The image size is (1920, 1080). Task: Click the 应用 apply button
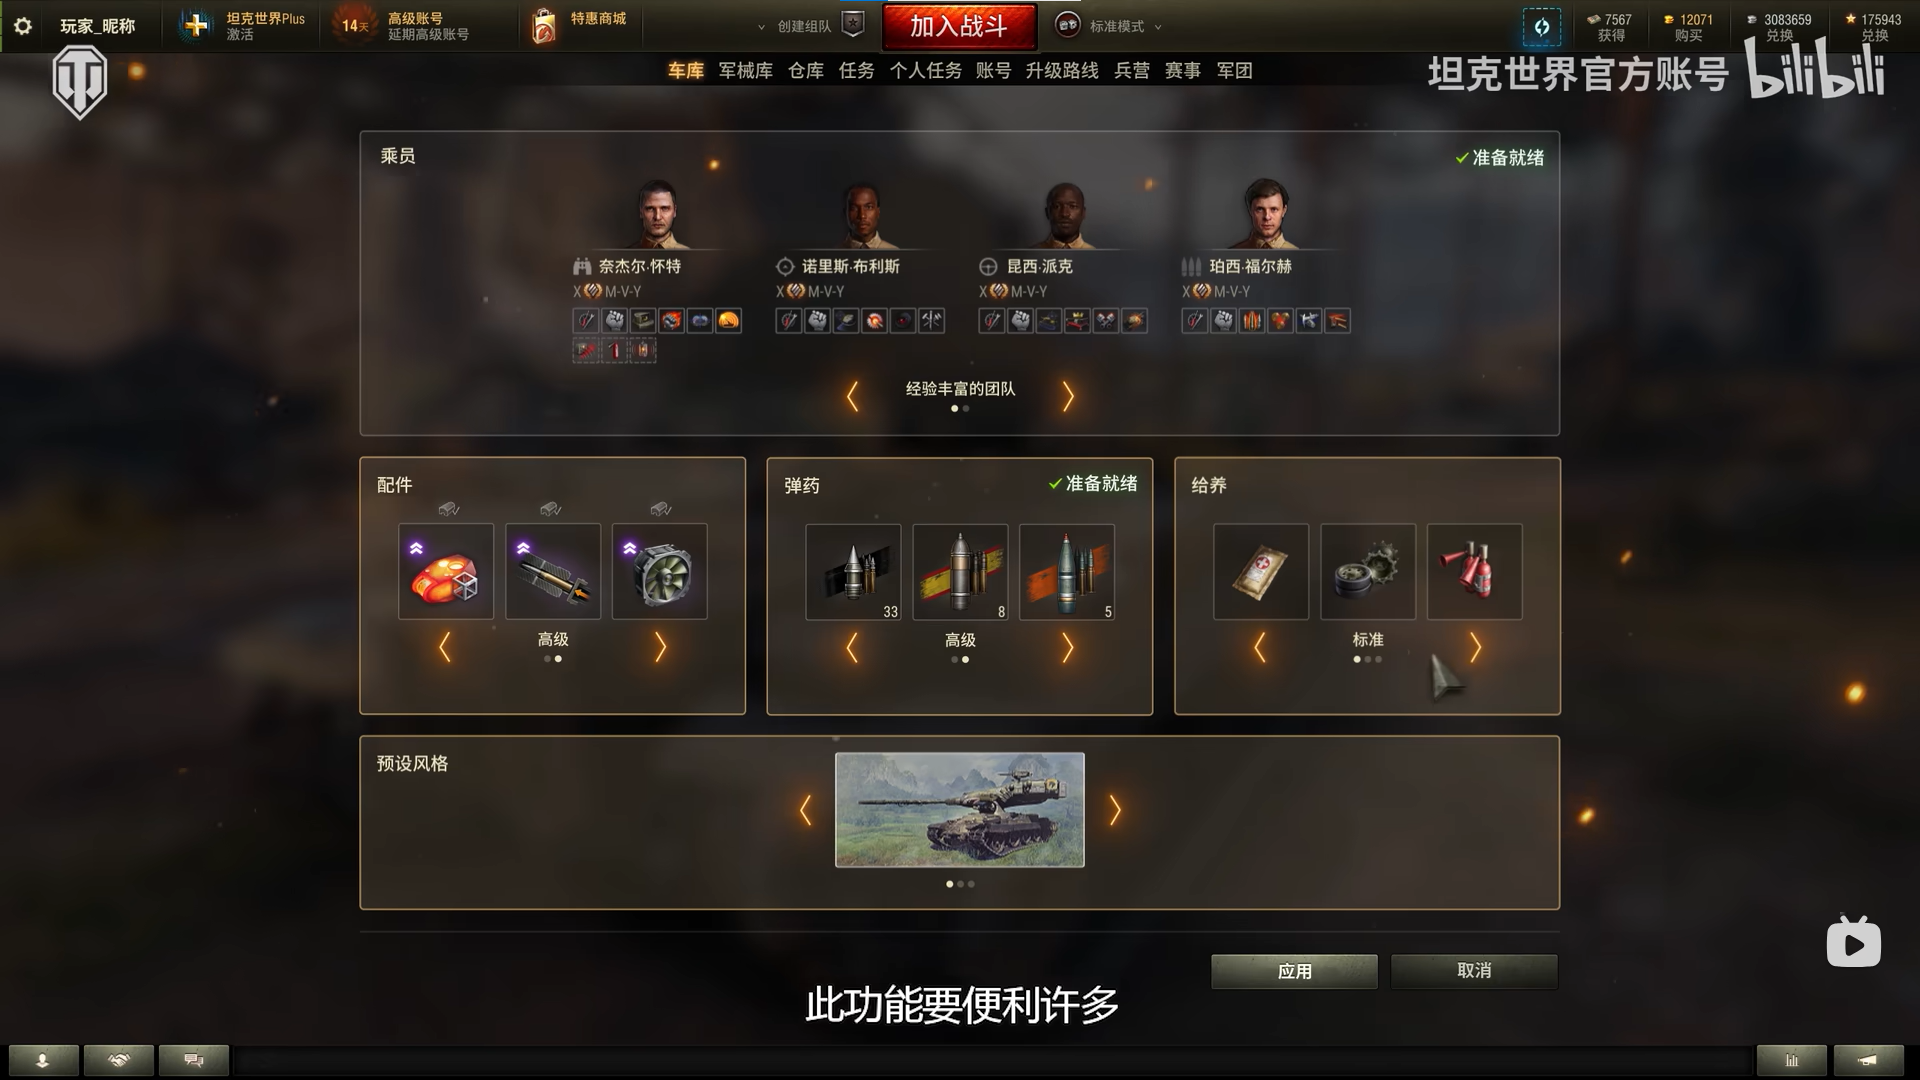click(1294, 971)
